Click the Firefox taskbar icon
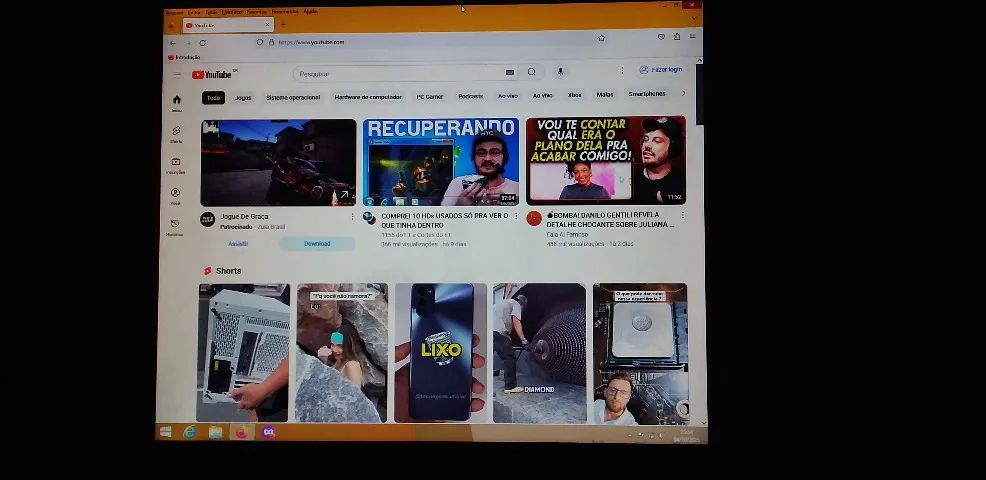Screen dimensions: 986x480 [242, 432]
